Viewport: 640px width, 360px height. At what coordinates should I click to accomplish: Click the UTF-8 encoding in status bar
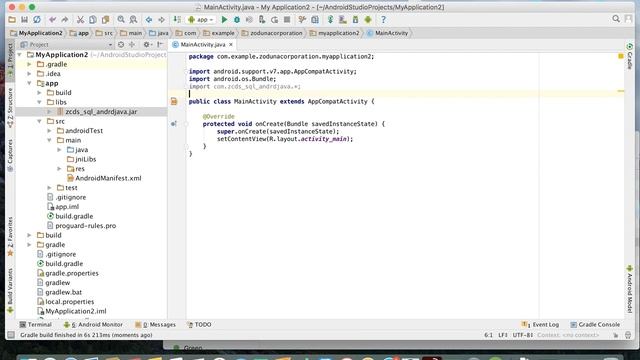523,335
